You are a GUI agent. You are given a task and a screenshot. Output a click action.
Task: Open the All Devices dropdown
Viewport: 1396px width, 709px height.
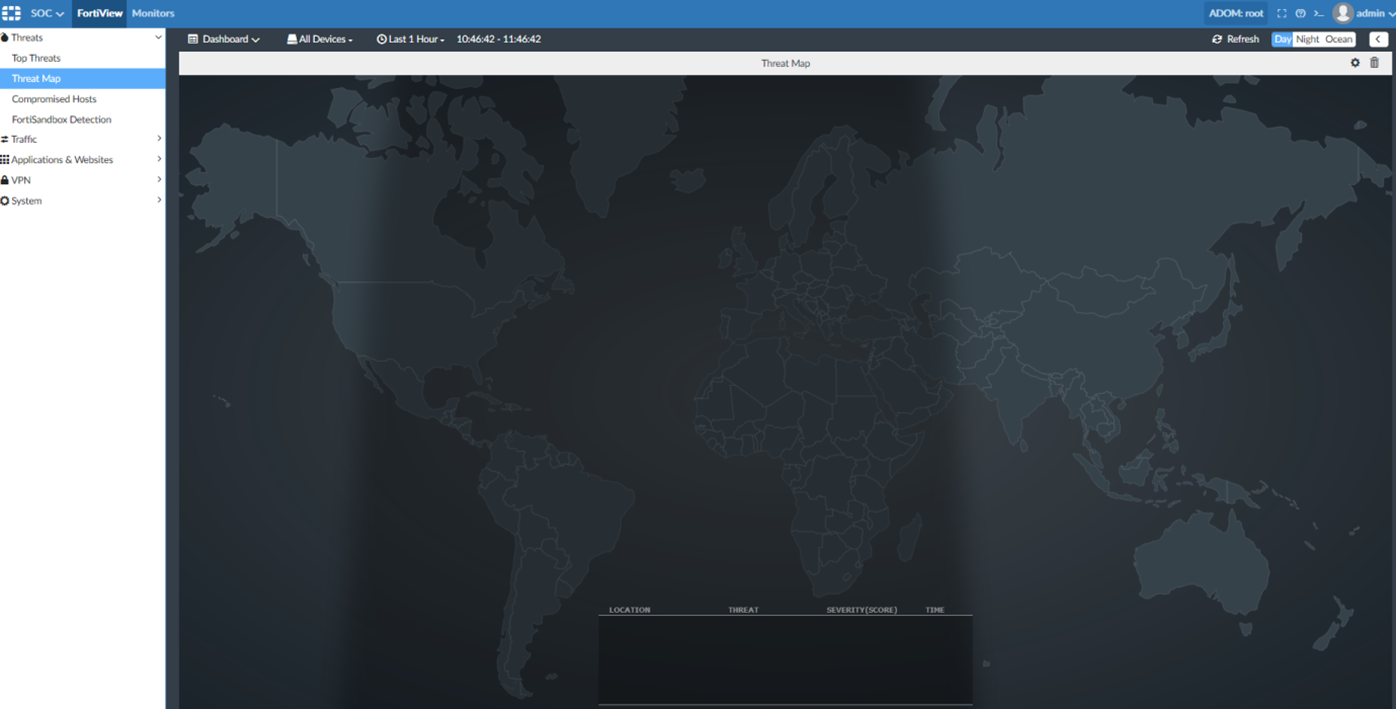tap(320, 39)
